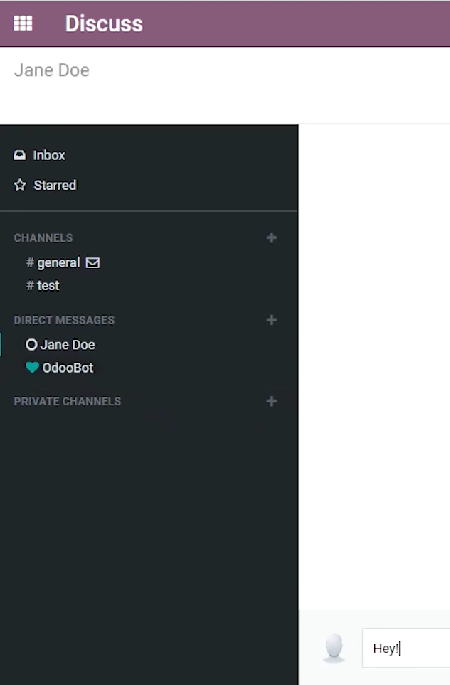Image resolution: width=450 pixels, height=685 pixels.
Task: Click the Jane Doe conversation title
Action: tap(52, 70)
